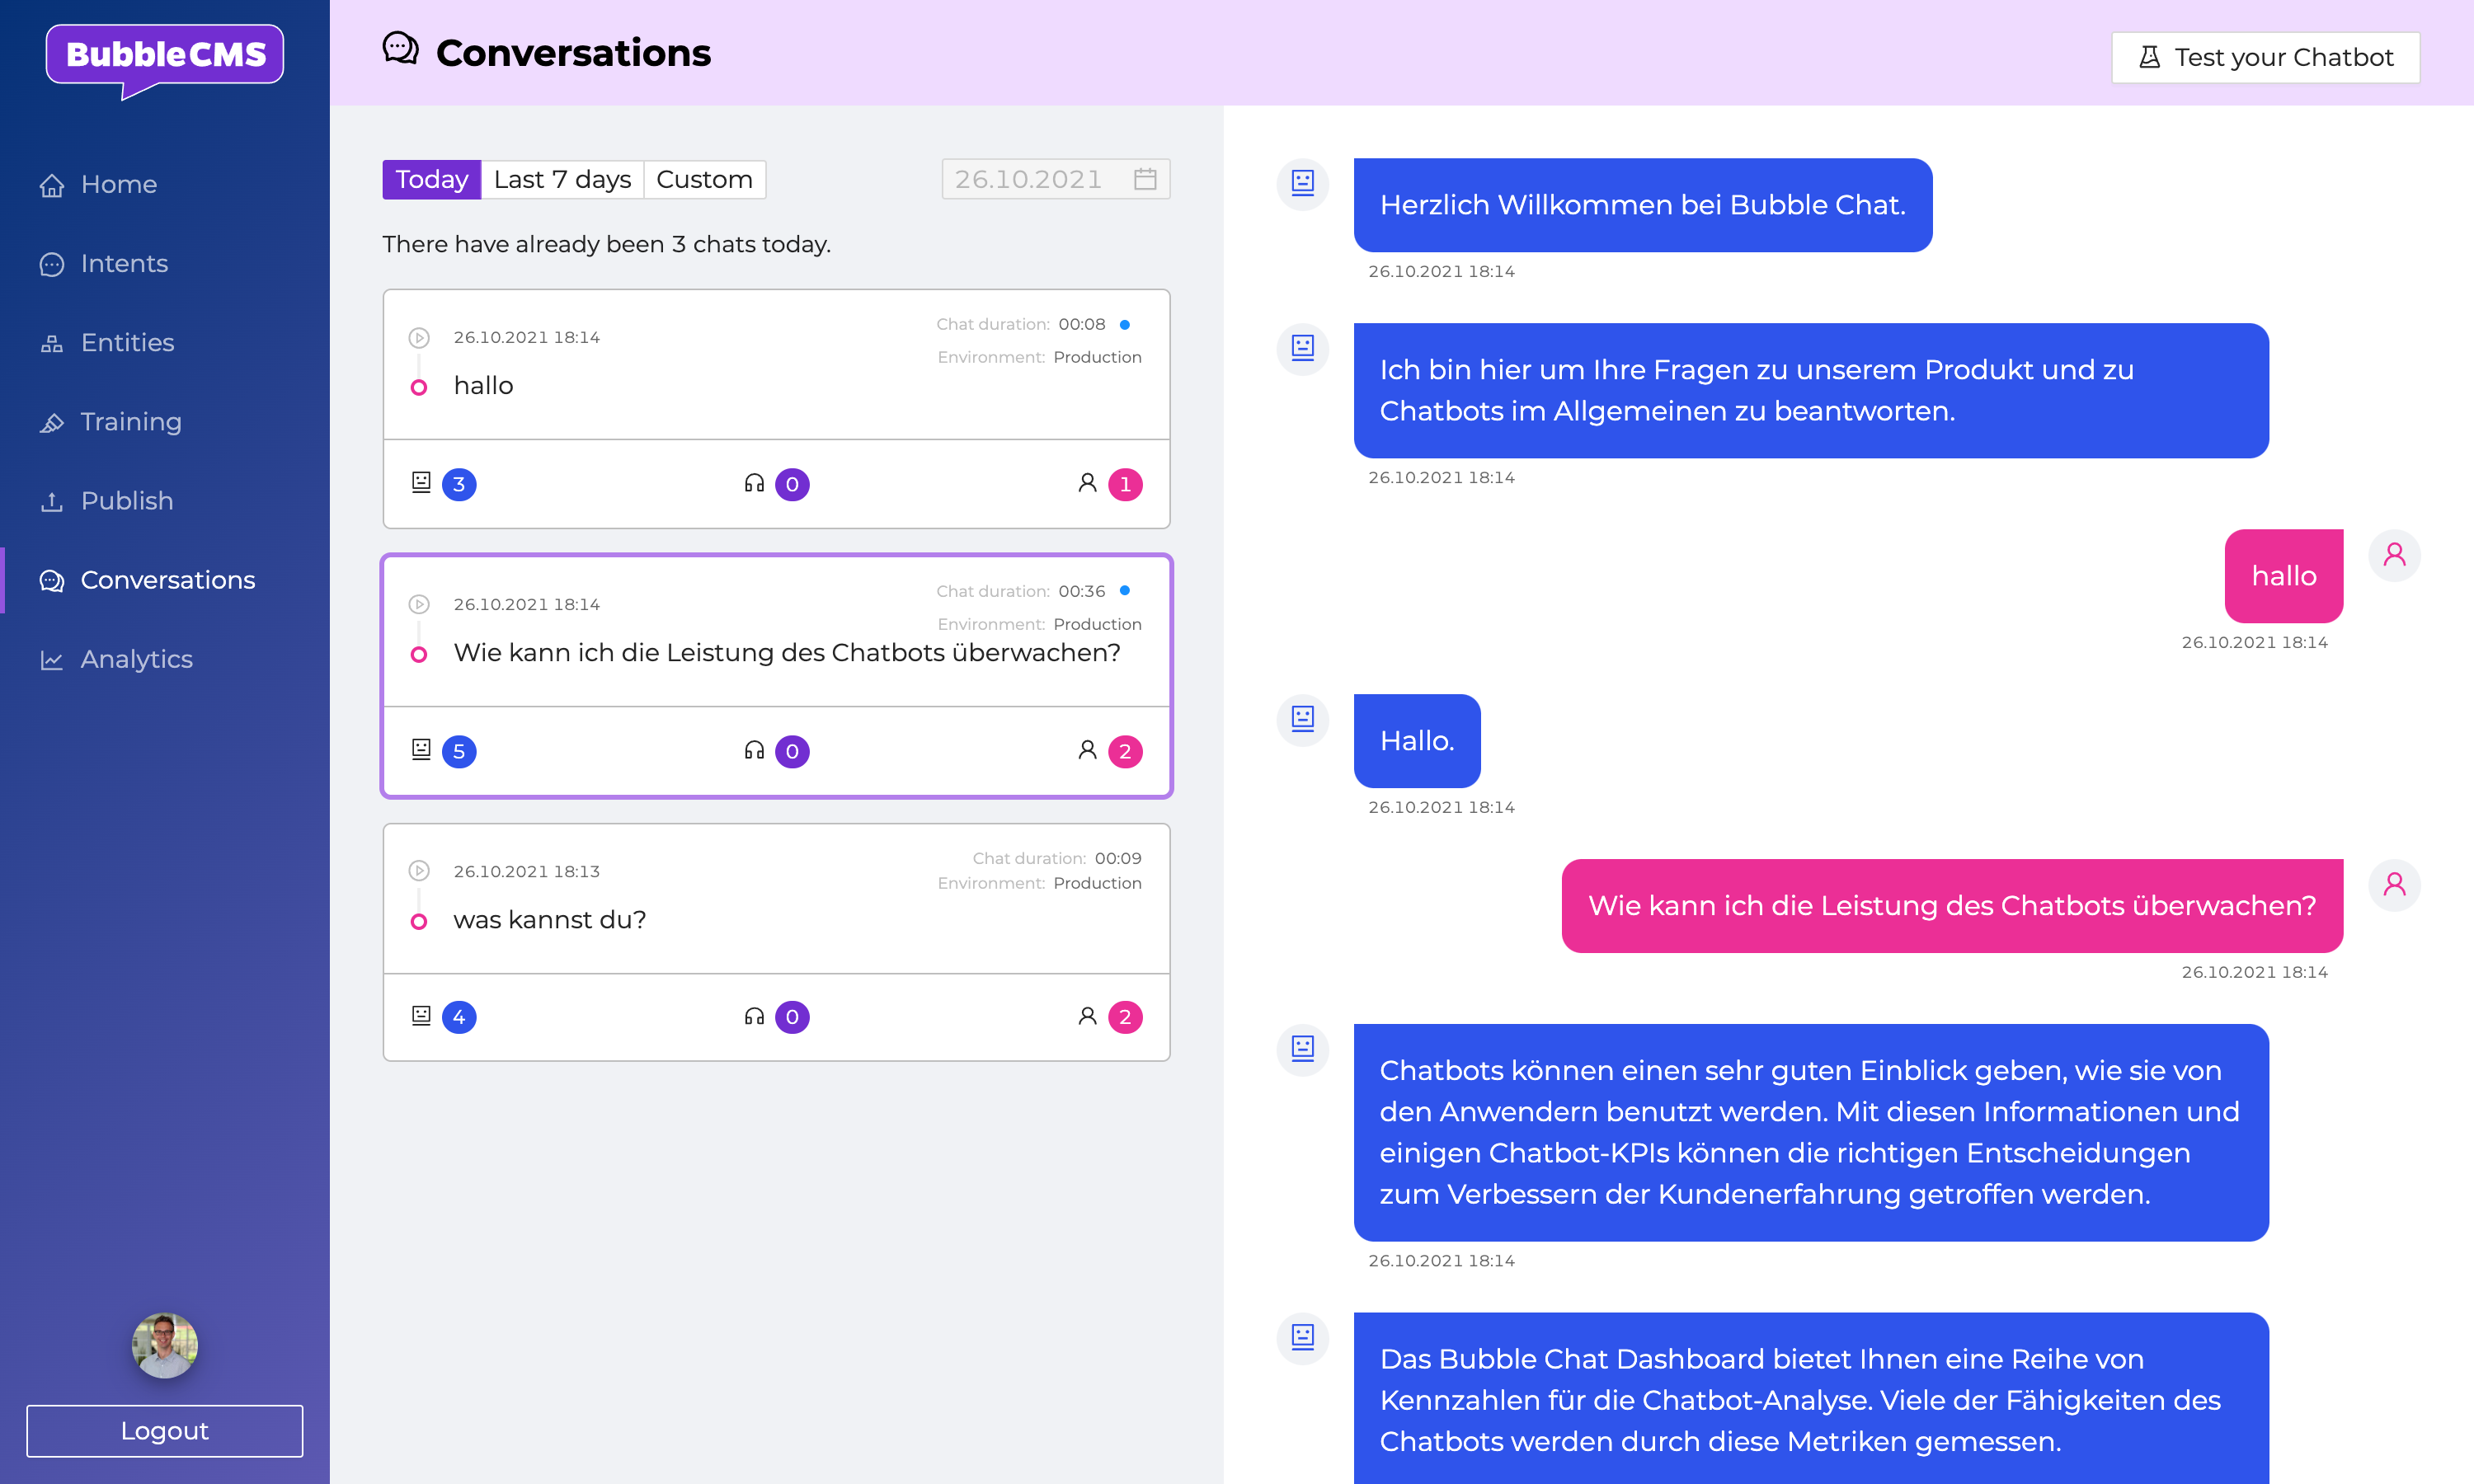Click the chat bubble icon beside Conversations header
The height and width of the screenshot is (1484, 2474).
[x=400, y=48]
